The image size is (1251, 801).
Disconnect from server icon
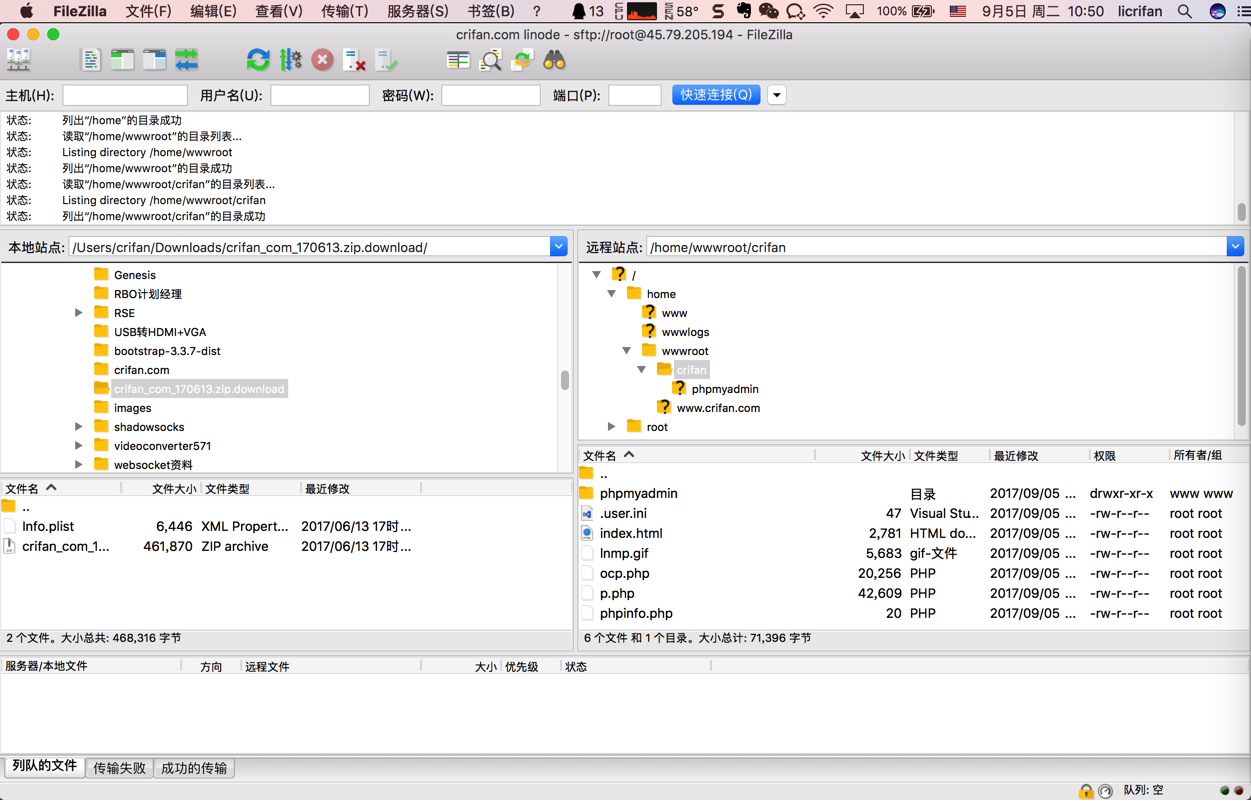pos(354,61)
